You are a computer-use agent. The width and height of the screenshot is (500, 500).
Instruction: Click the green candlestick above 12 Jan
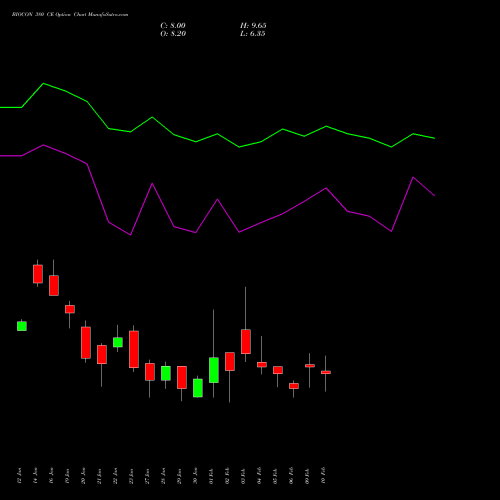tap(22, 326)
